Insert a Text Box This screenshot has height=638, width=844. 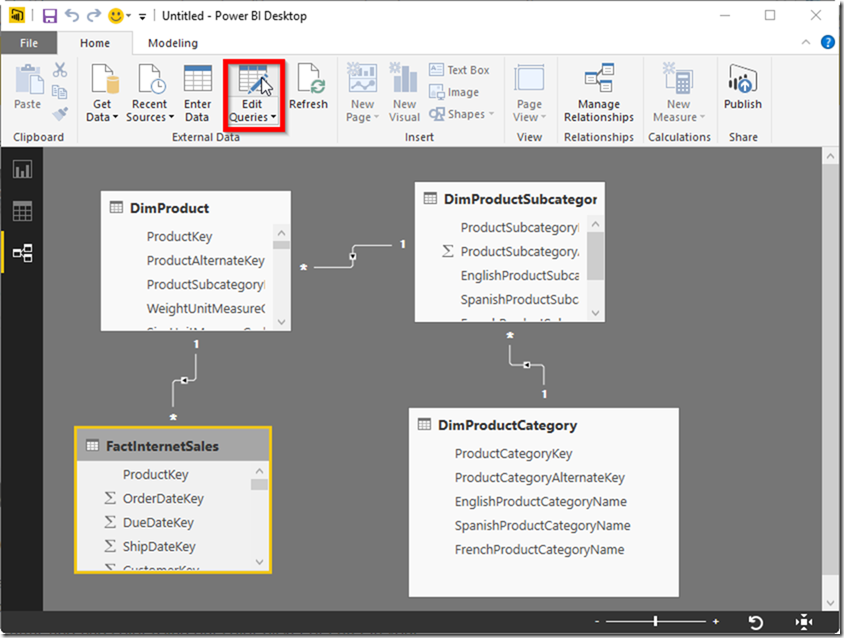coord(459,70)
